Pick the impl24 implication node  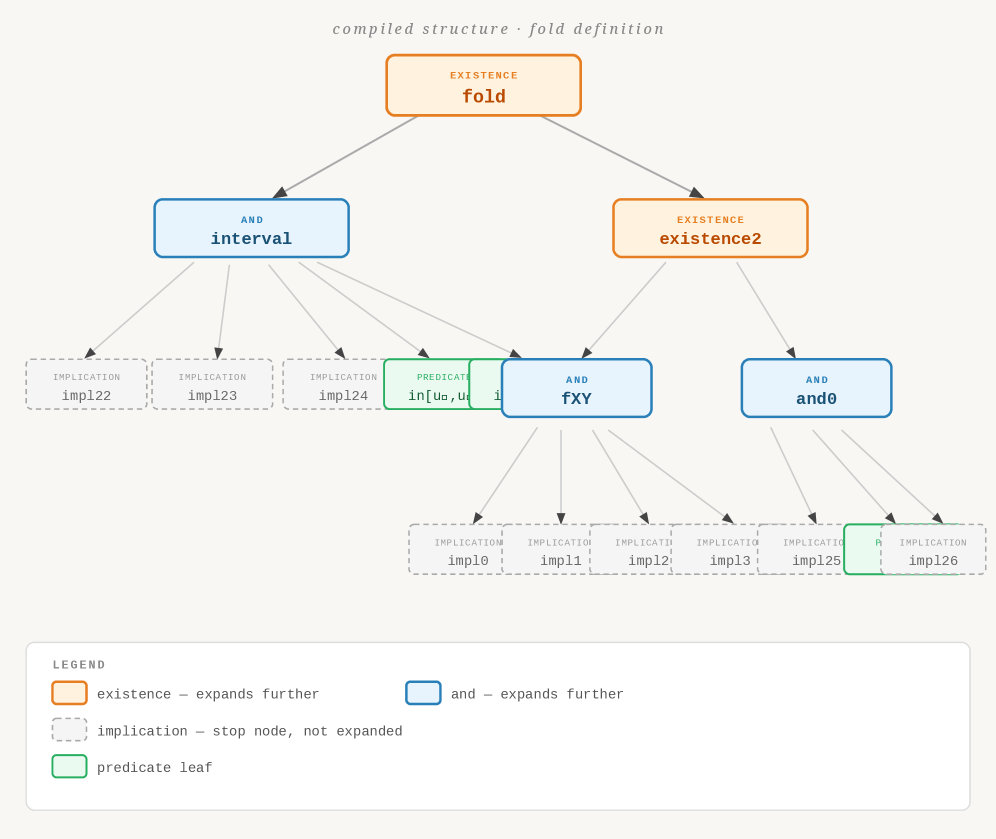click(333, 385)
